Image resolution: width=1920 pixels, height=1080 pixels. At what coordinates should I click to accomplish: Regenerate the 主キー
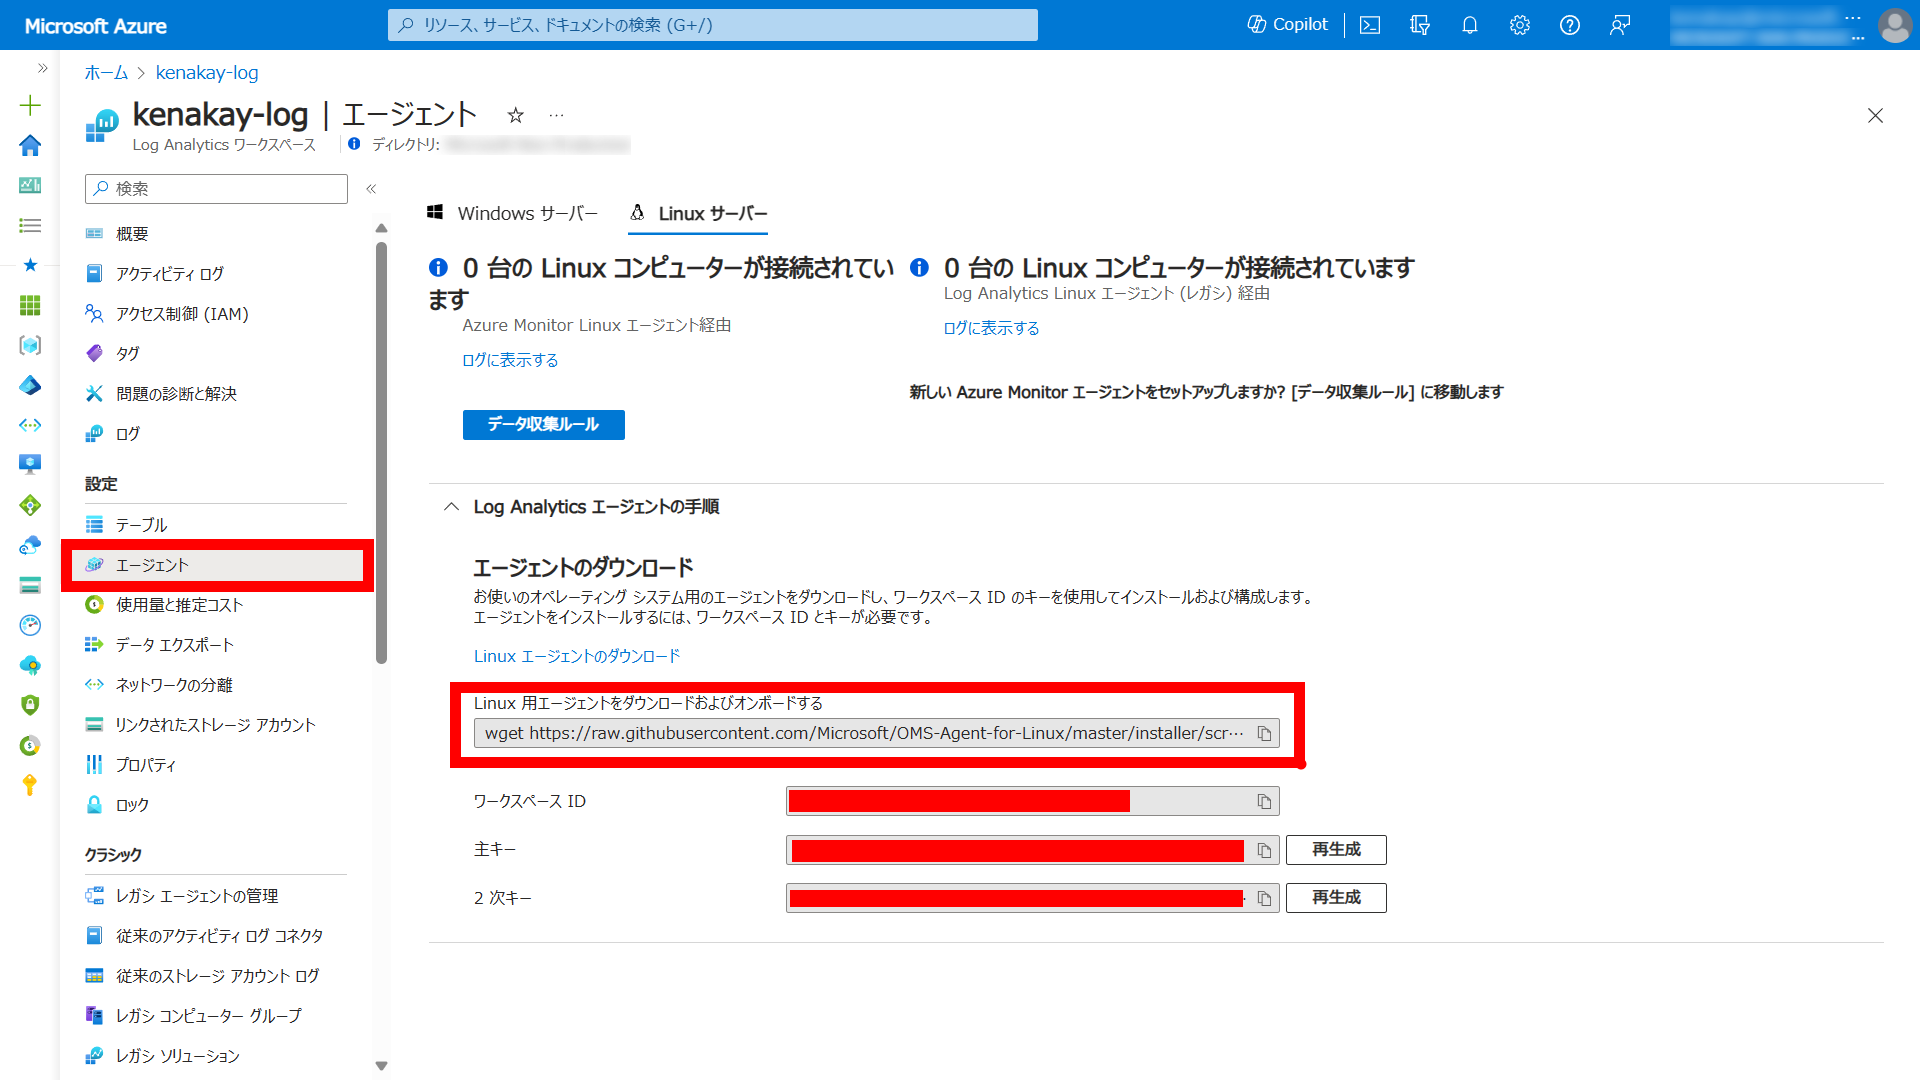(x=1336, y=850)
